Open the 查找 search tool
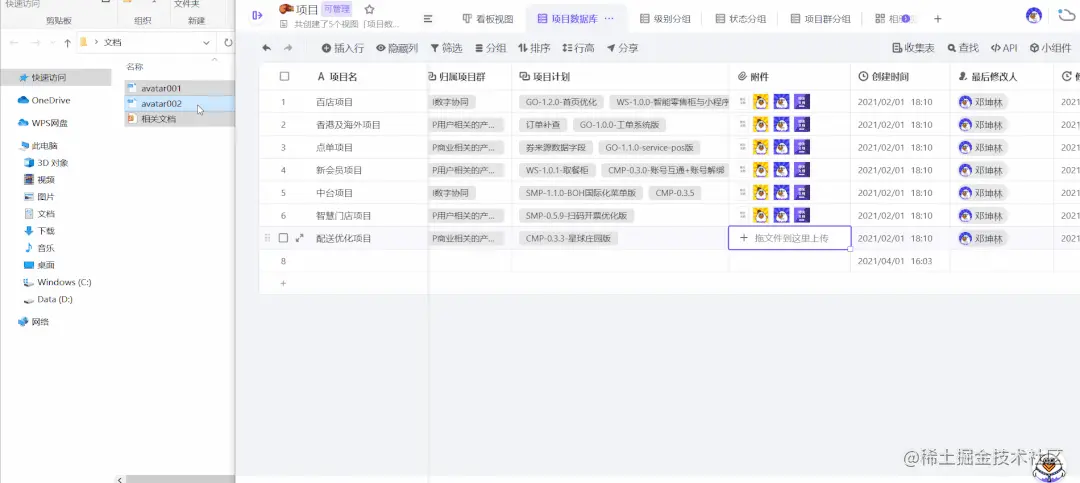1080x483 pixels. pos(963,48)
